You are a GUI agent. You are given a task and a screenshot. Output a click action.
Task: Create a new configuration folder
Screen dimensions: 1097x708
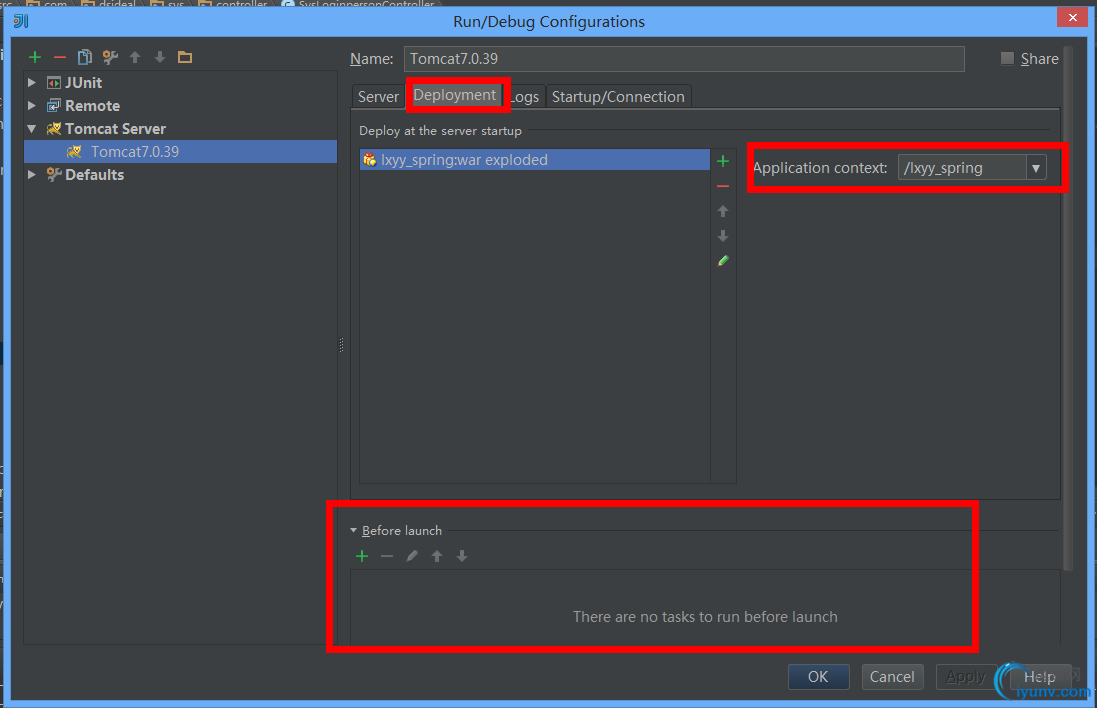(x=185, y=57)
